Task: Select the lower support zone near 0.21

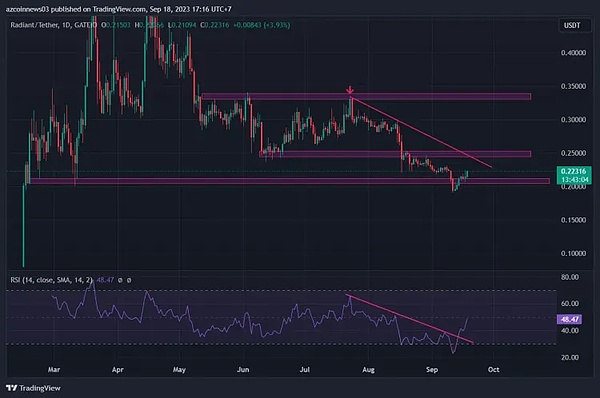Action: pos(290,181)
